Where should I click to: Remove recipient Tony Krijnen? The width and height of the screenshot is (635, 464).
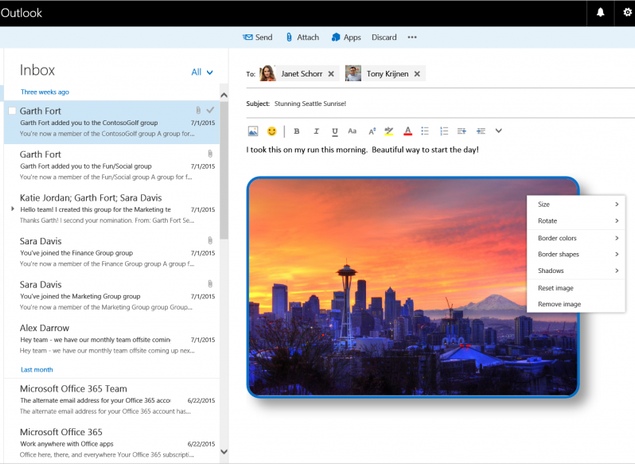click(417, 74)
